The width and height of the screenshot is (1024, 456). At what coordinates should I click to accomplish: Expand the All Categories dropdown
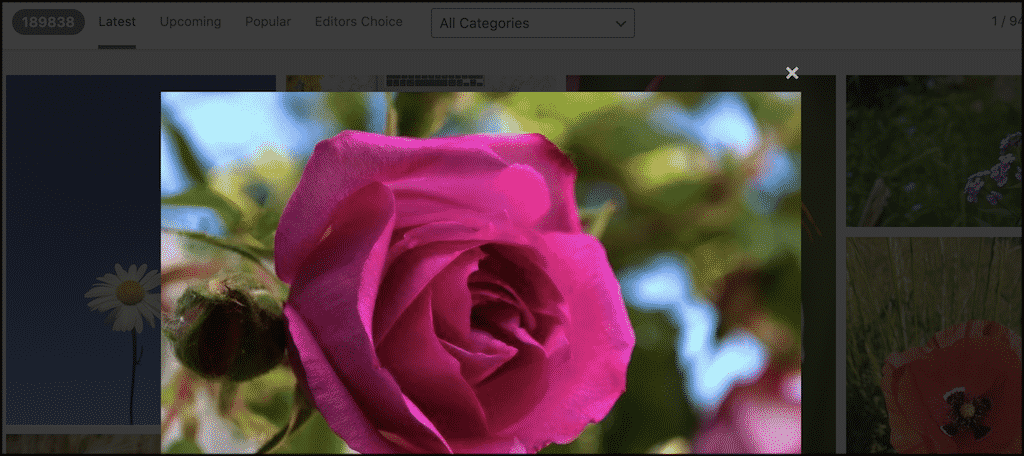tap(533, 23)
